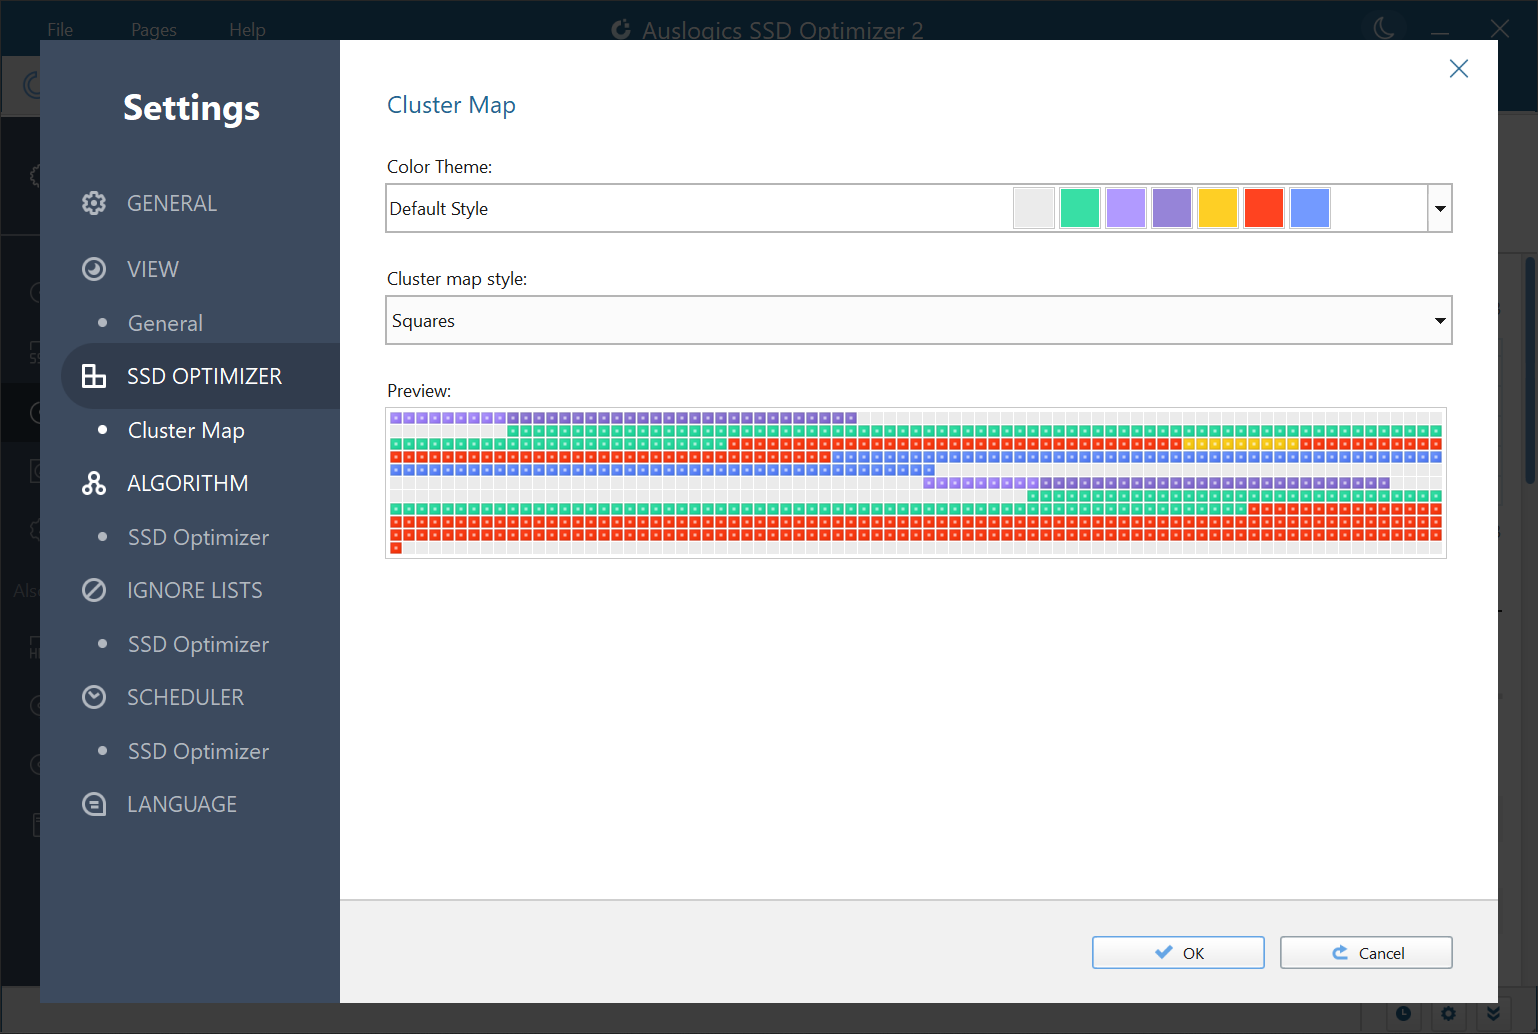
Task: Expand the Color Theme dropdown arrow
Action: point(1440,208)
